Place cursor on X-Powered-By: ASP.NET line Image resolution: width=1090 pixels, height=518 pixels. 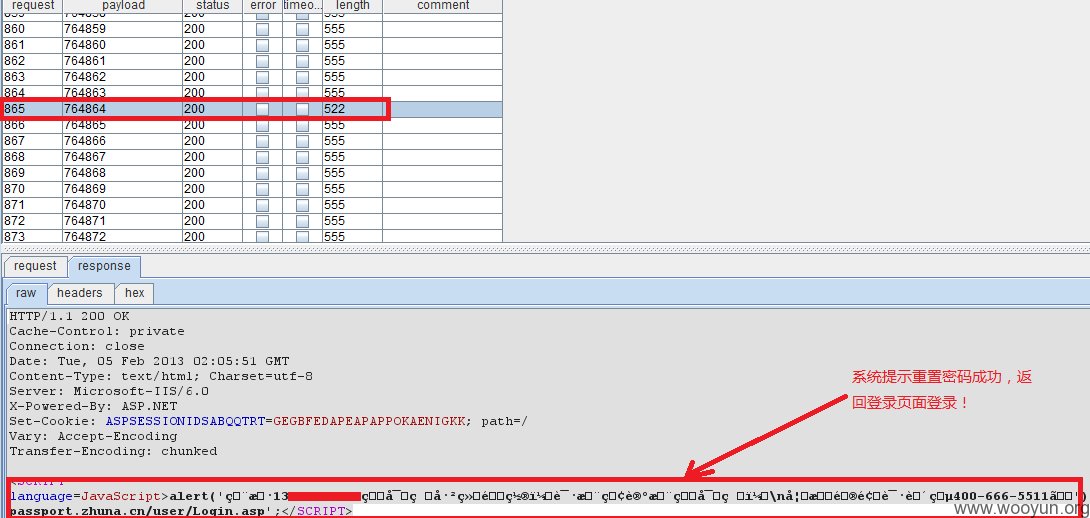93,407
